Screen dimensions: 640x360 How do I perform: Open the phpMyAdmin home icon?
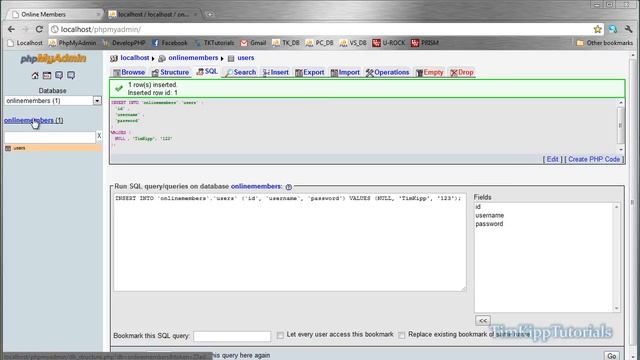[35, 76]
